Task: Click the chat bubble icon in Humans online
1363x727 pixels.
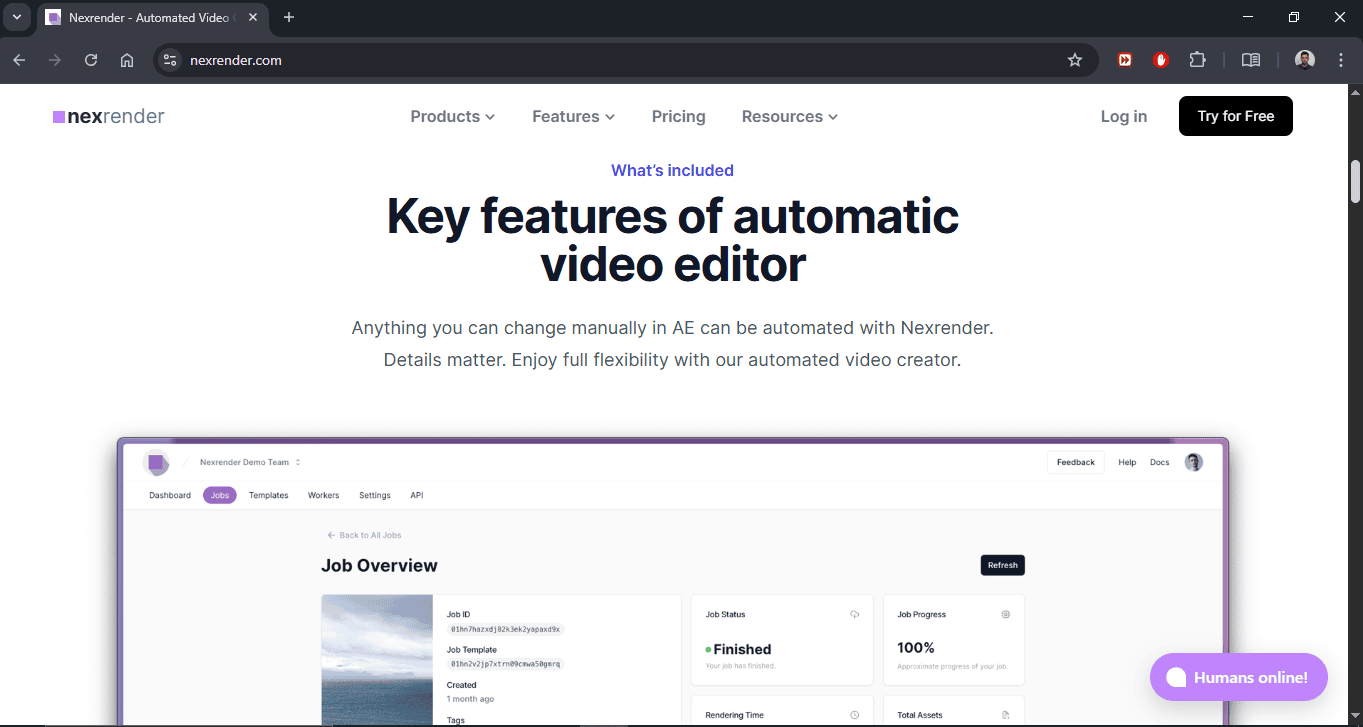Action: coord(1176,677)
